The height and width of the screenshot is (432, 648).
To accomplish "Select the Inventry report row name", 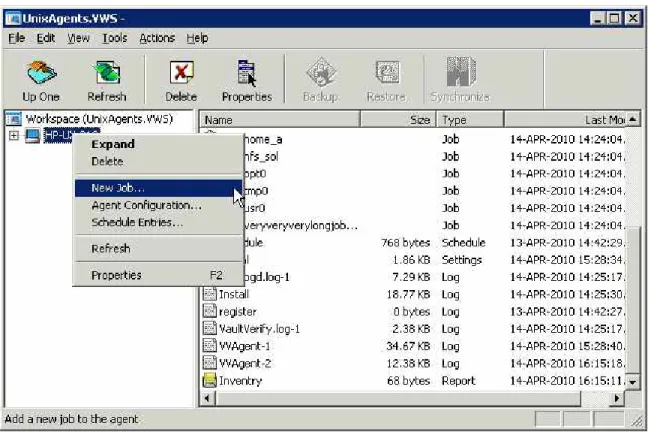I will pyautogui.click(x=241, y=381).
